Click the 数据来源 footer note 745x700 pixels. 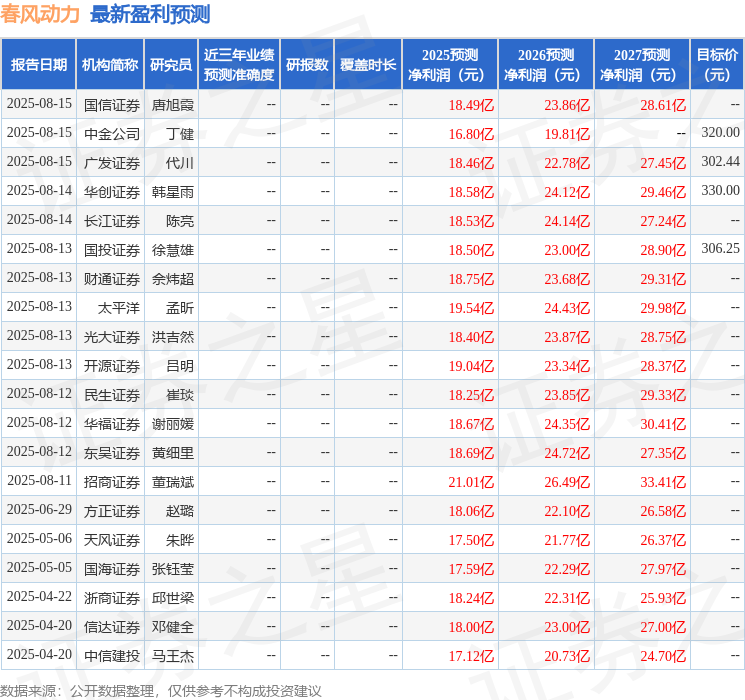(x=161, y=690)
